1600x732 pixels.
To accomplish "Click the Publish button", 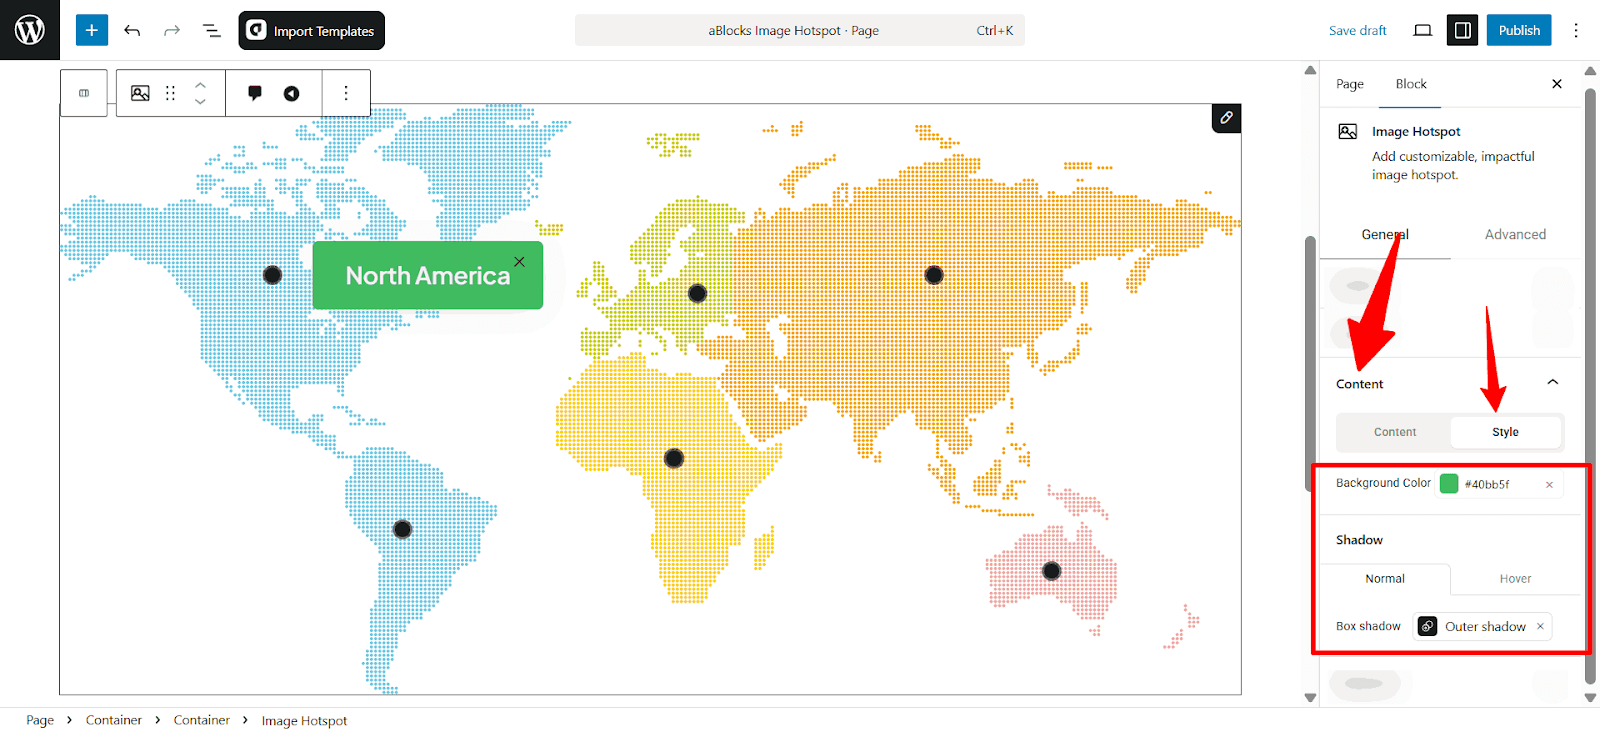I will tap(1519, 30).
